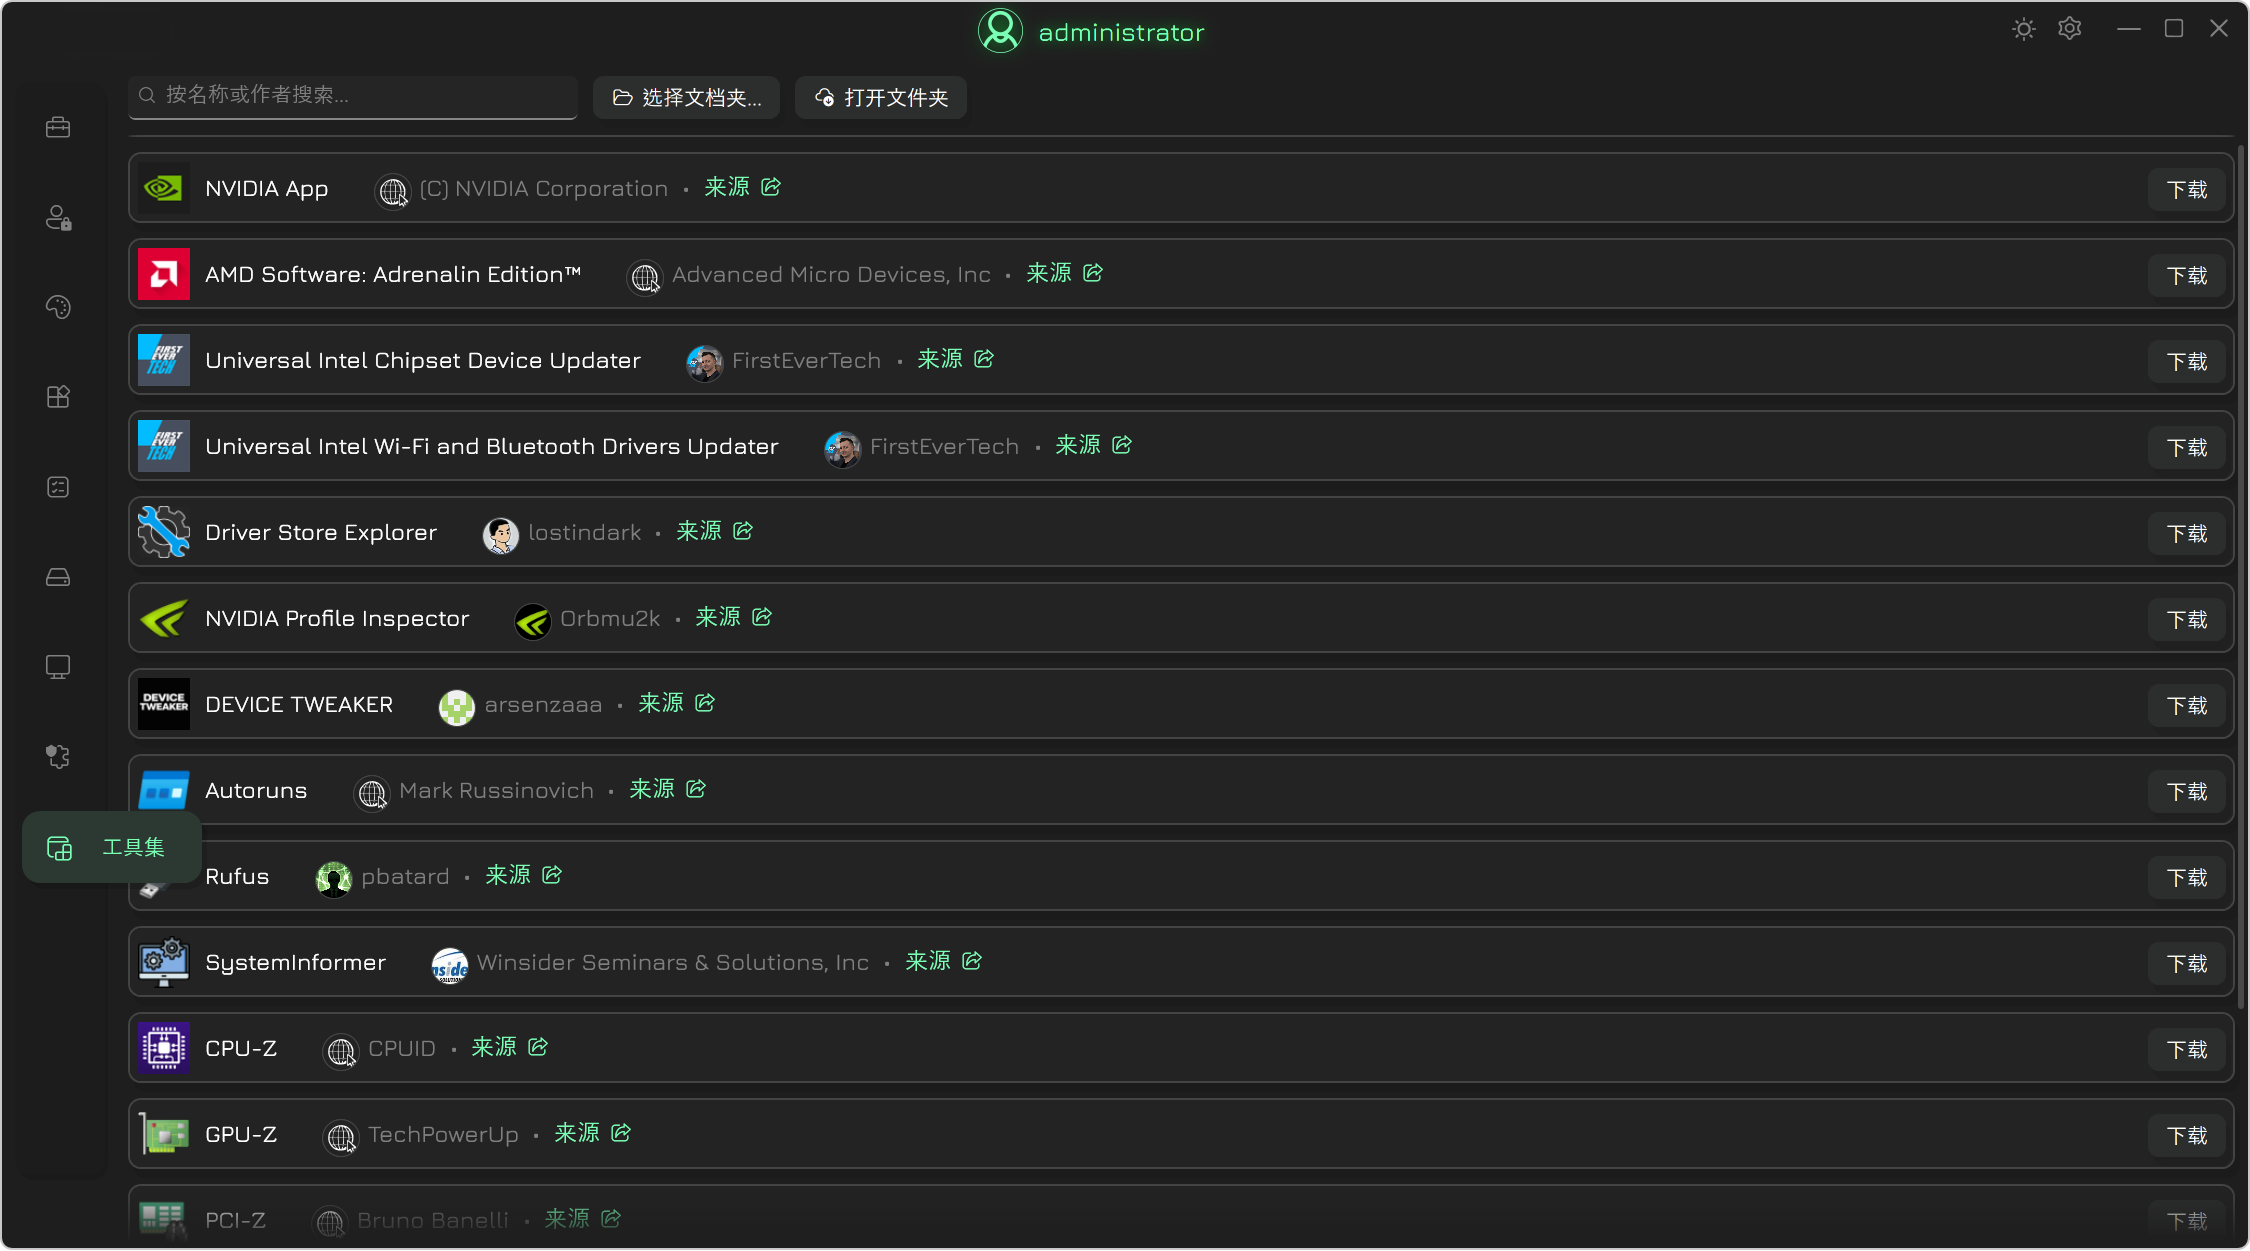Download CPU-Z tool
The height and width of the screenshot is (1251, 2250).
pos(2186,1050)
